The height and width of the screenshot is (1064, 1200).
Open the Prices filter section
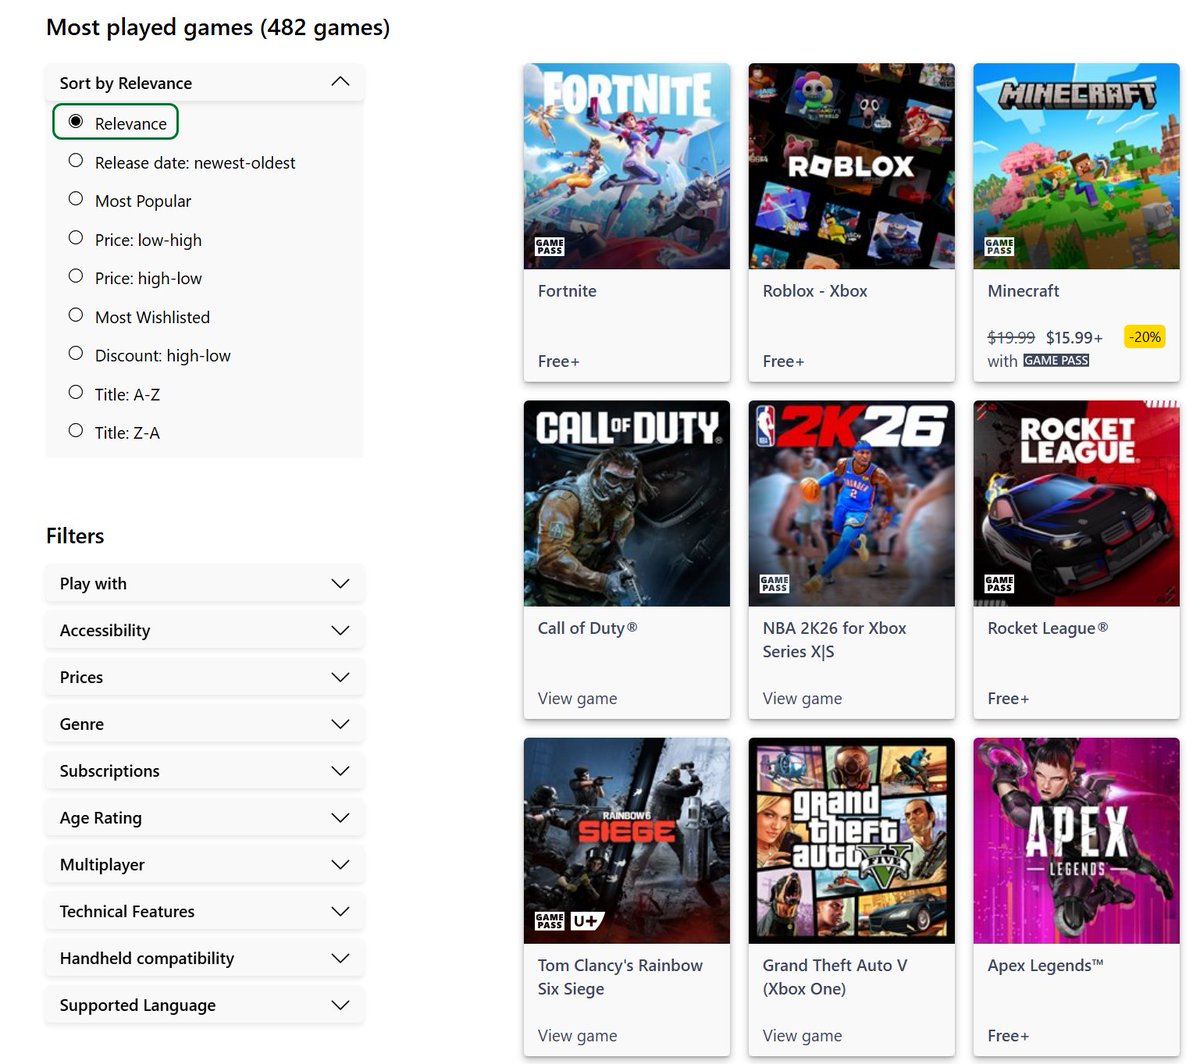pyautogui.click(x=204, y=677)
